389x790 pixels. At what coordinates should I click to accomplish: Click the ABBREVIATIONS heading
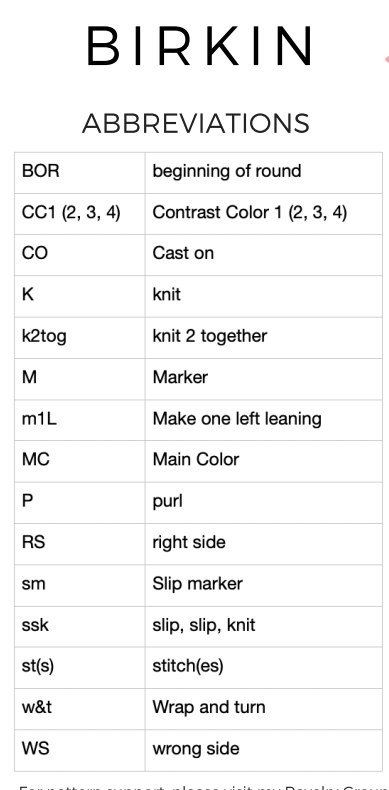click(196, 123)
